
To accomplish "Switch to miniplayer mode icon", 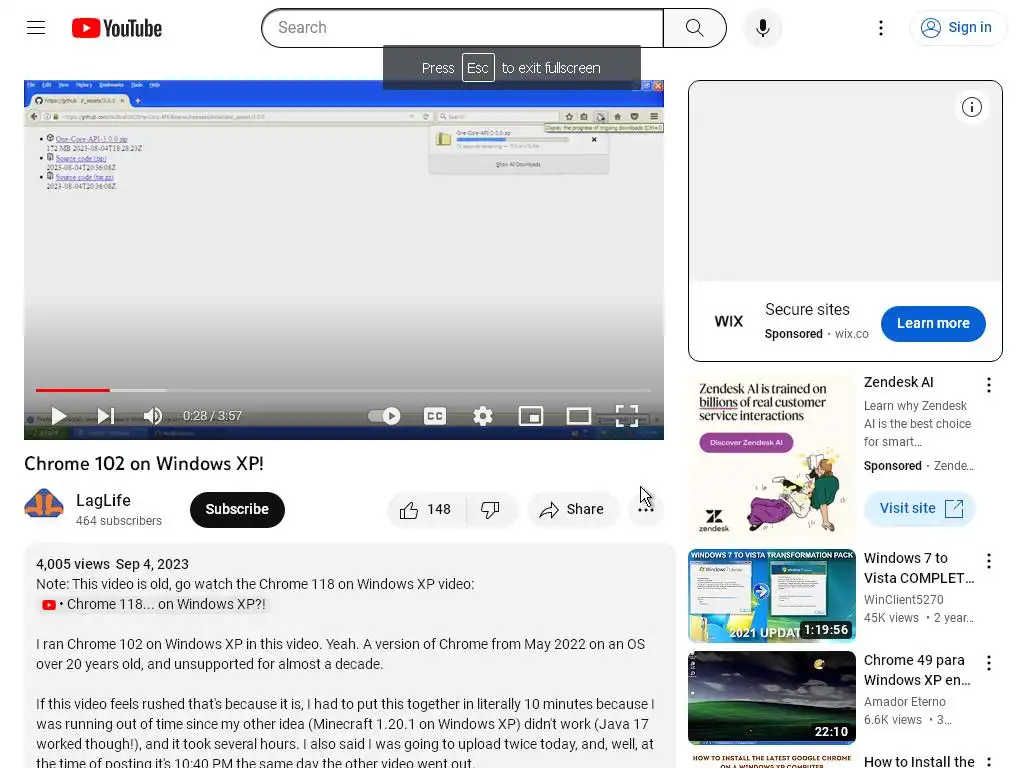I will [531, 416].
